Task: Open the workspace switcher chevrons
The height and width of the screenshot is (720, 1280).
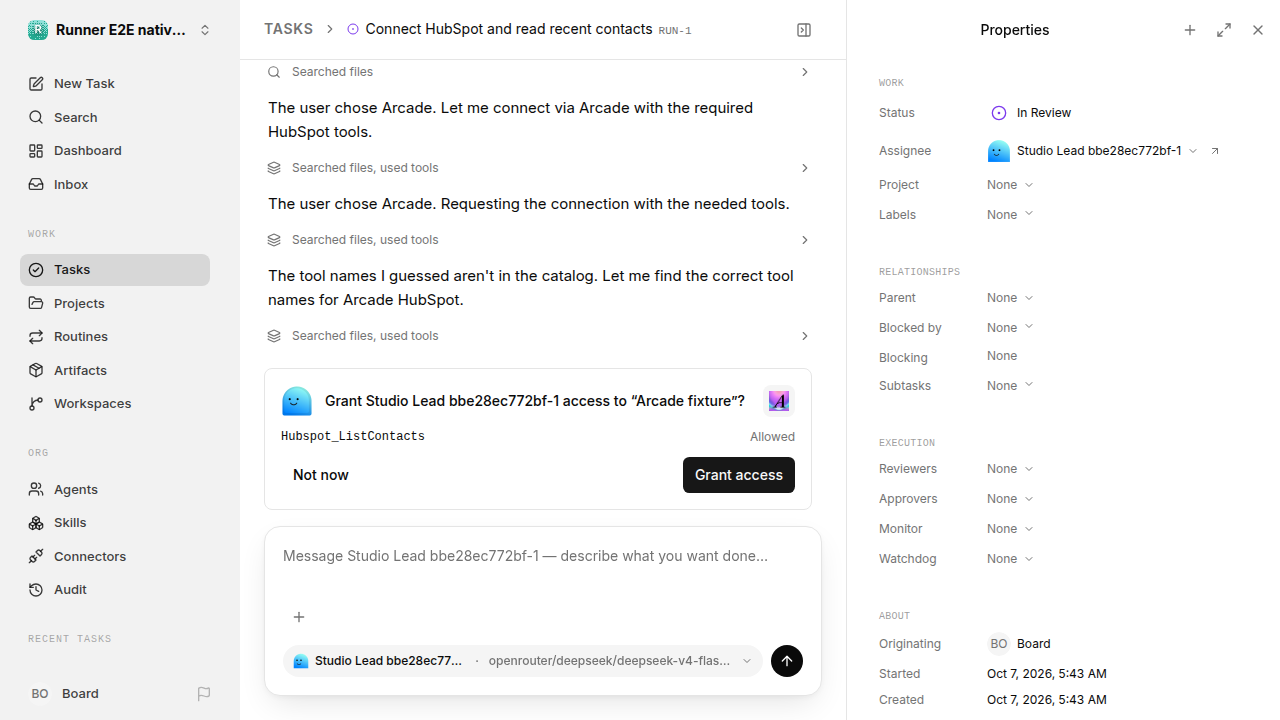Action: point(205,30)
